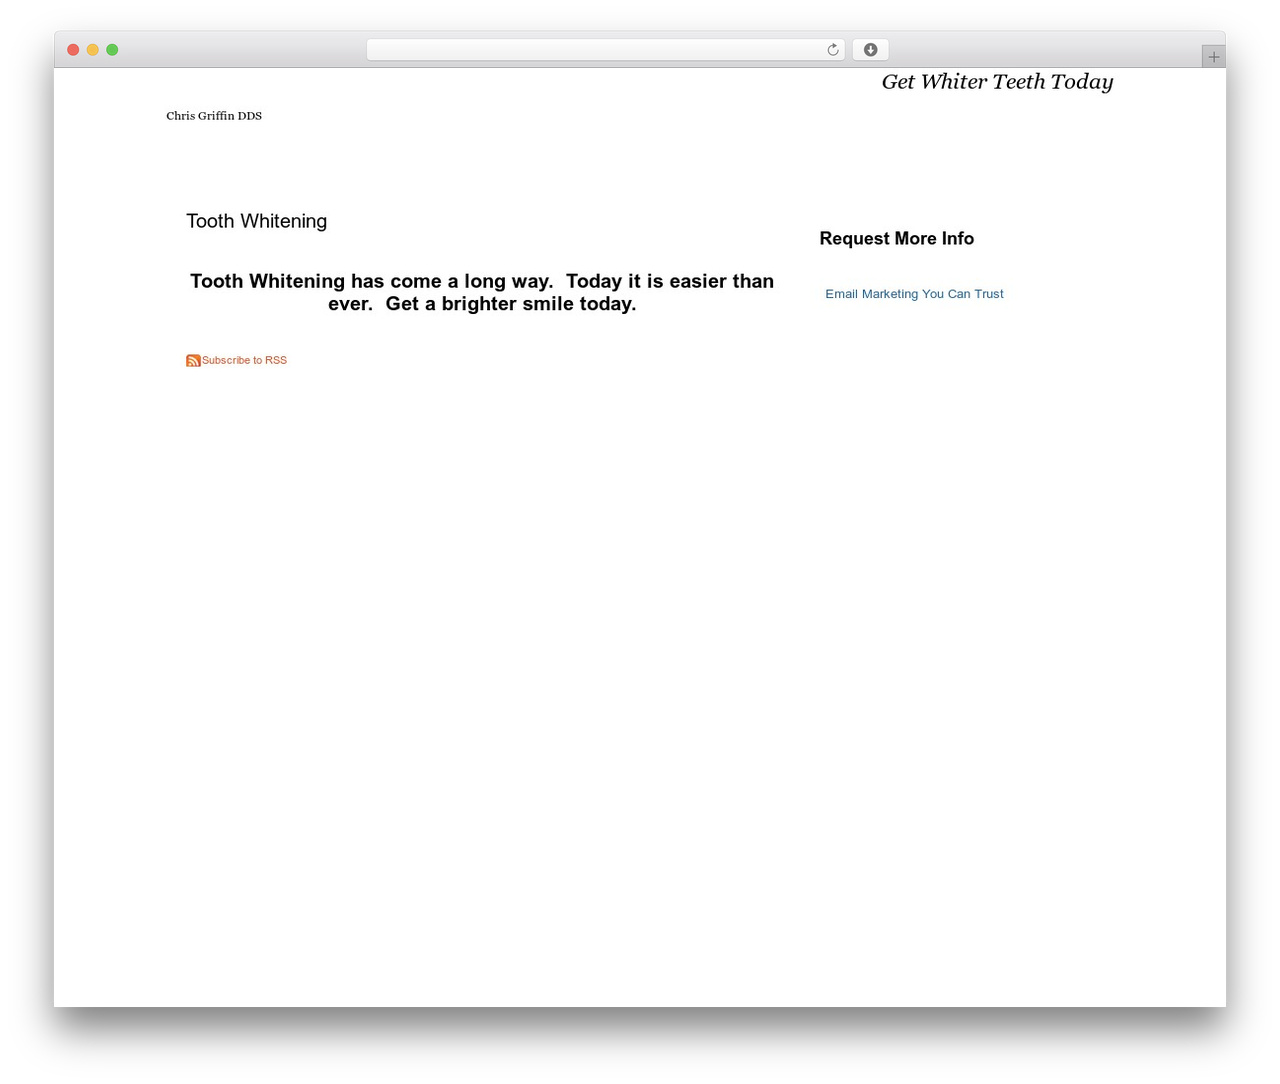Click the orange RSS feed icon
The width and height of the screenshot is (1280, 1084).
click(193, 360)
